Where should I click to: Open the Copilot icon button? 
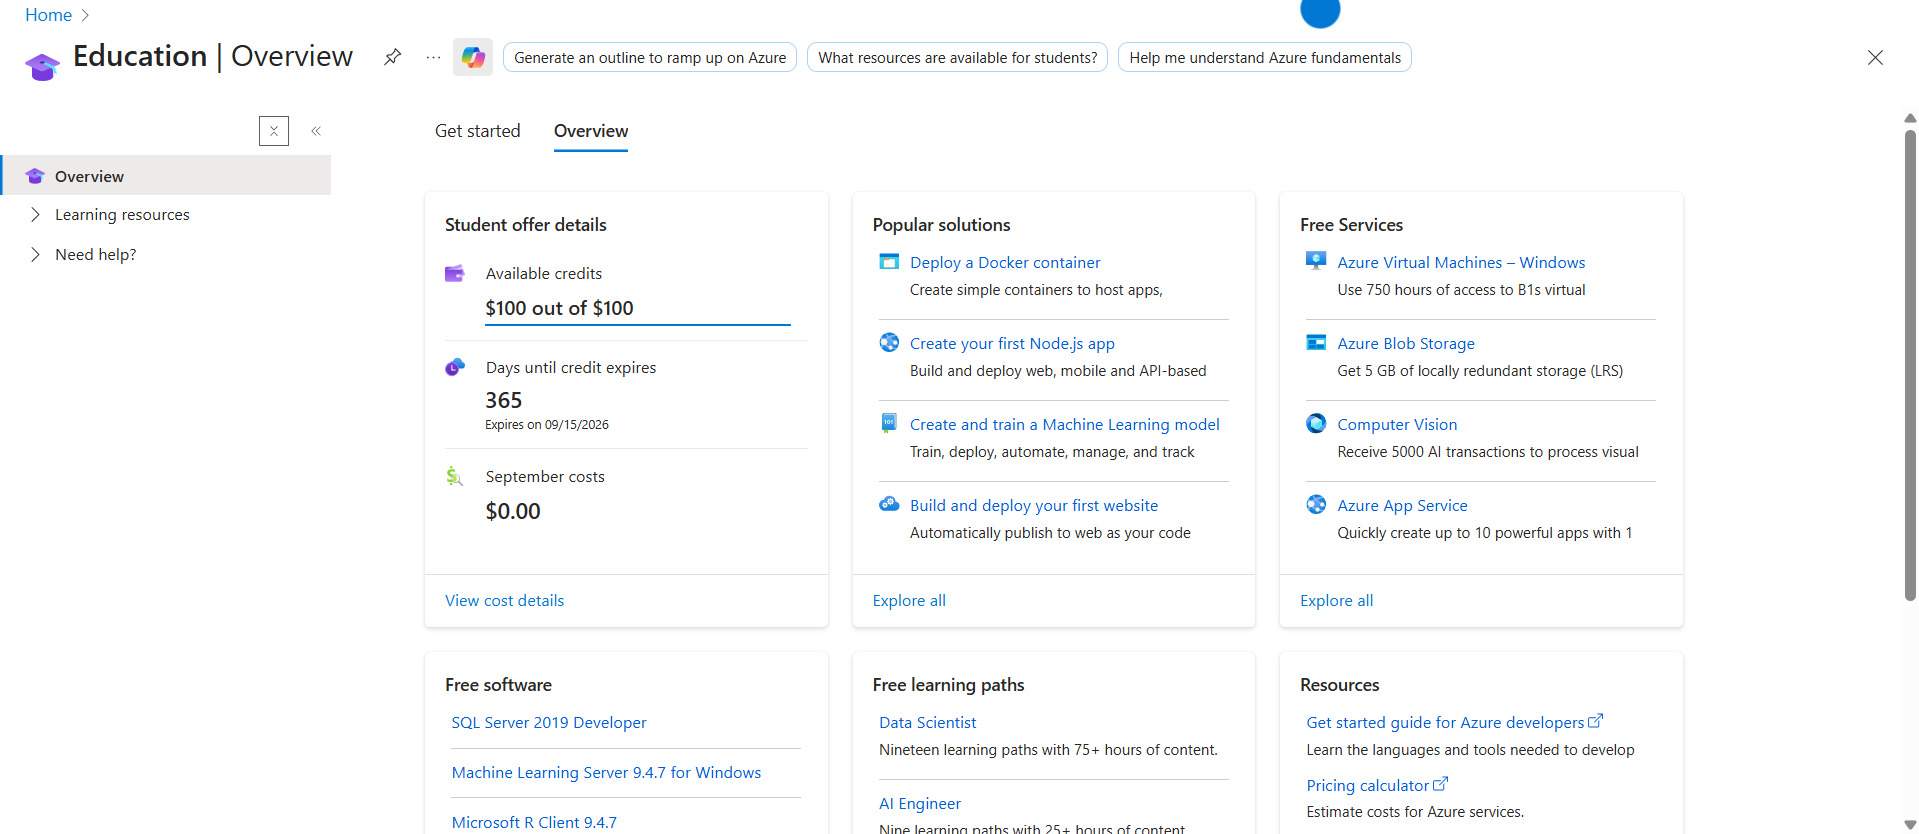pyautogui.click(x=473, y=57)
